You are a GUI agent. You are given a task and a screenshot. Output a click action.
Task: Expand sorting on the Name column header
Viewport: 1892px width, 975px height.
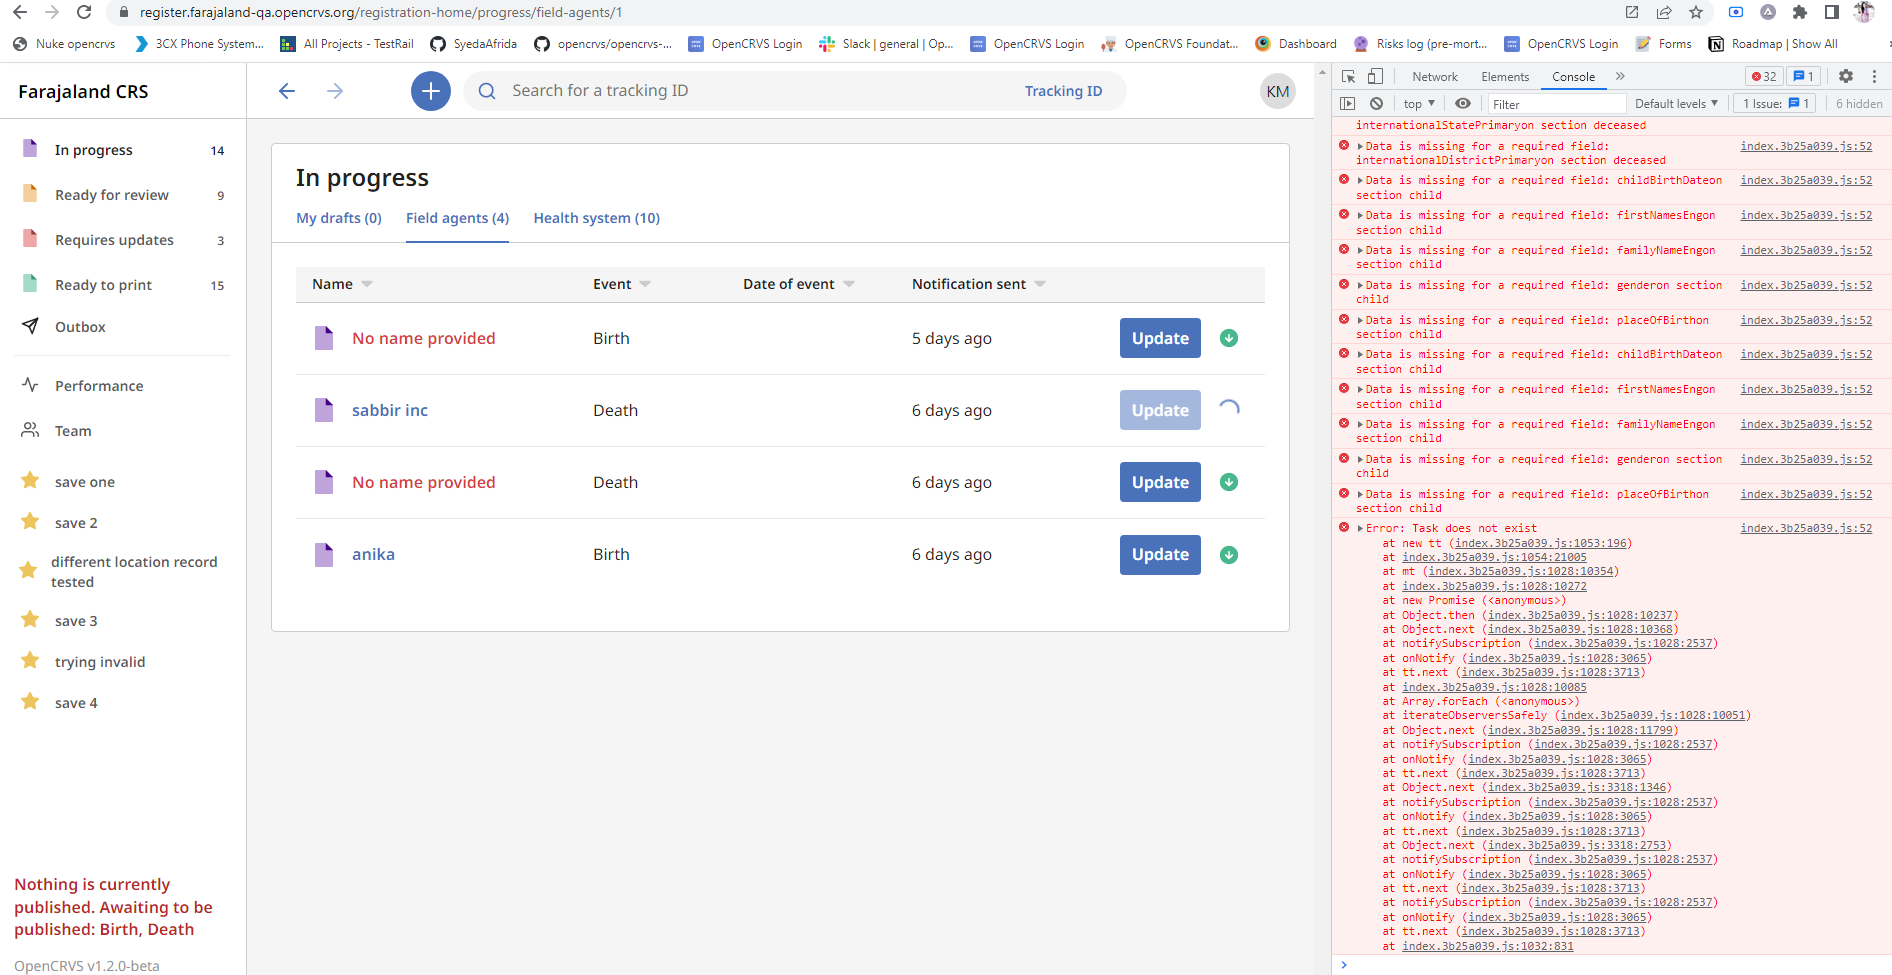coord(366,284)
